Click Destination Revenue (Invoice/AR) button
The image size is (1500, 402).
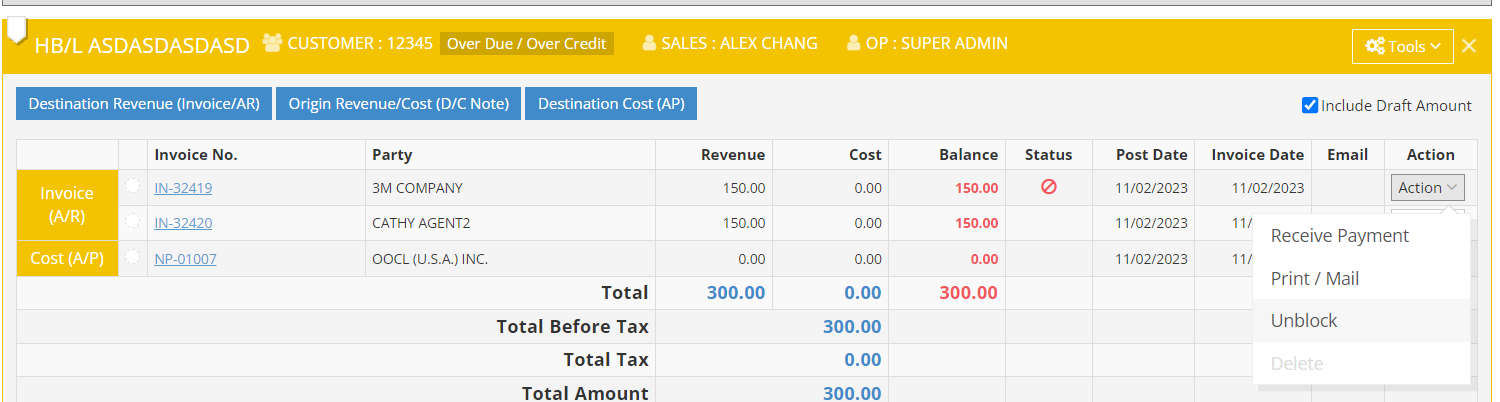[x=144, y=104]
